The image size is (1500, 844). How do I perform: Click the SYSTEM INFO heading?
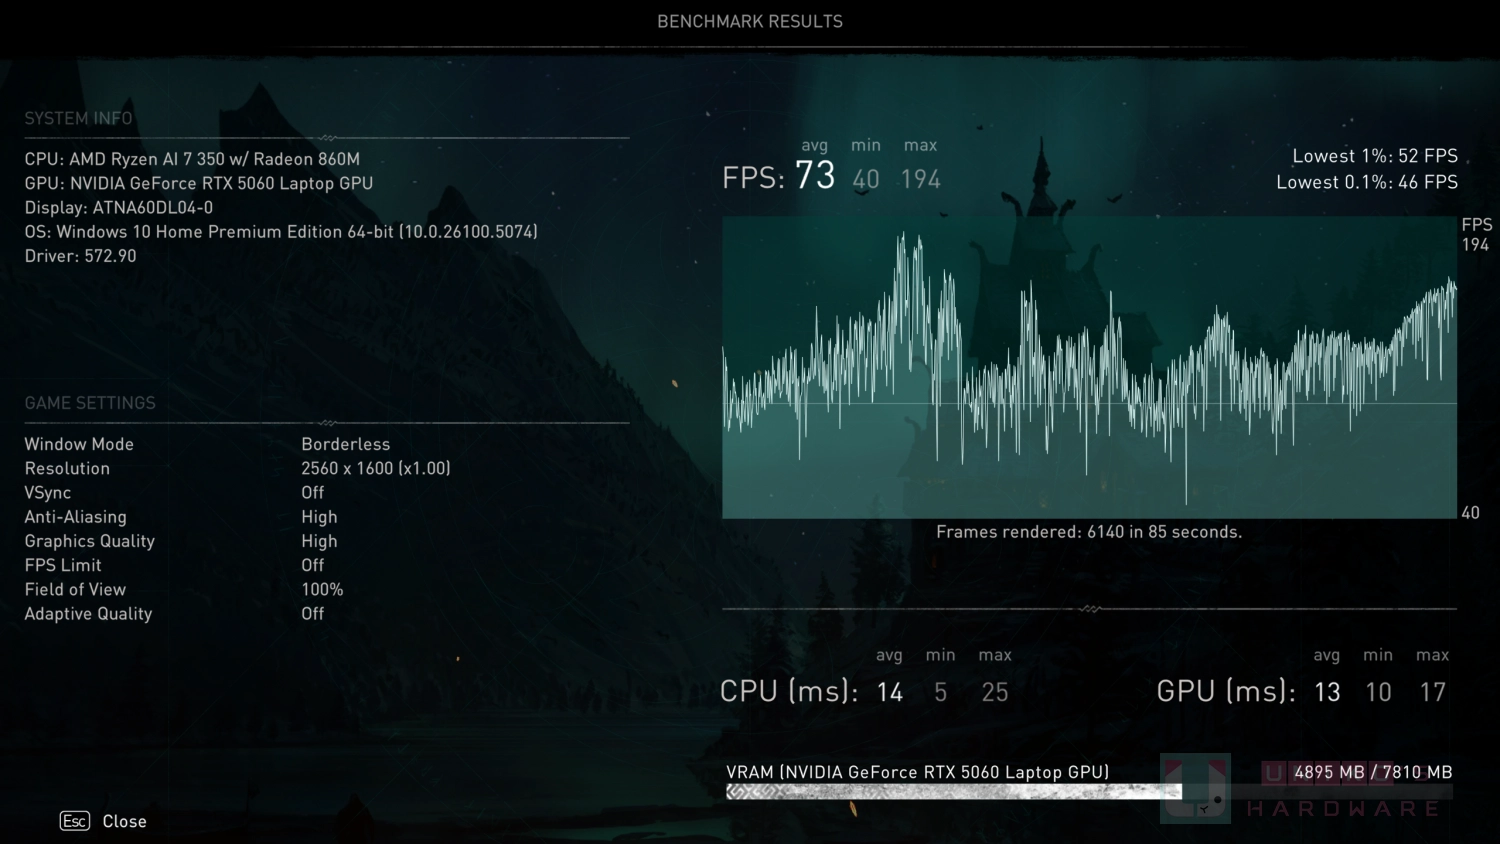(x=78, y=118)
